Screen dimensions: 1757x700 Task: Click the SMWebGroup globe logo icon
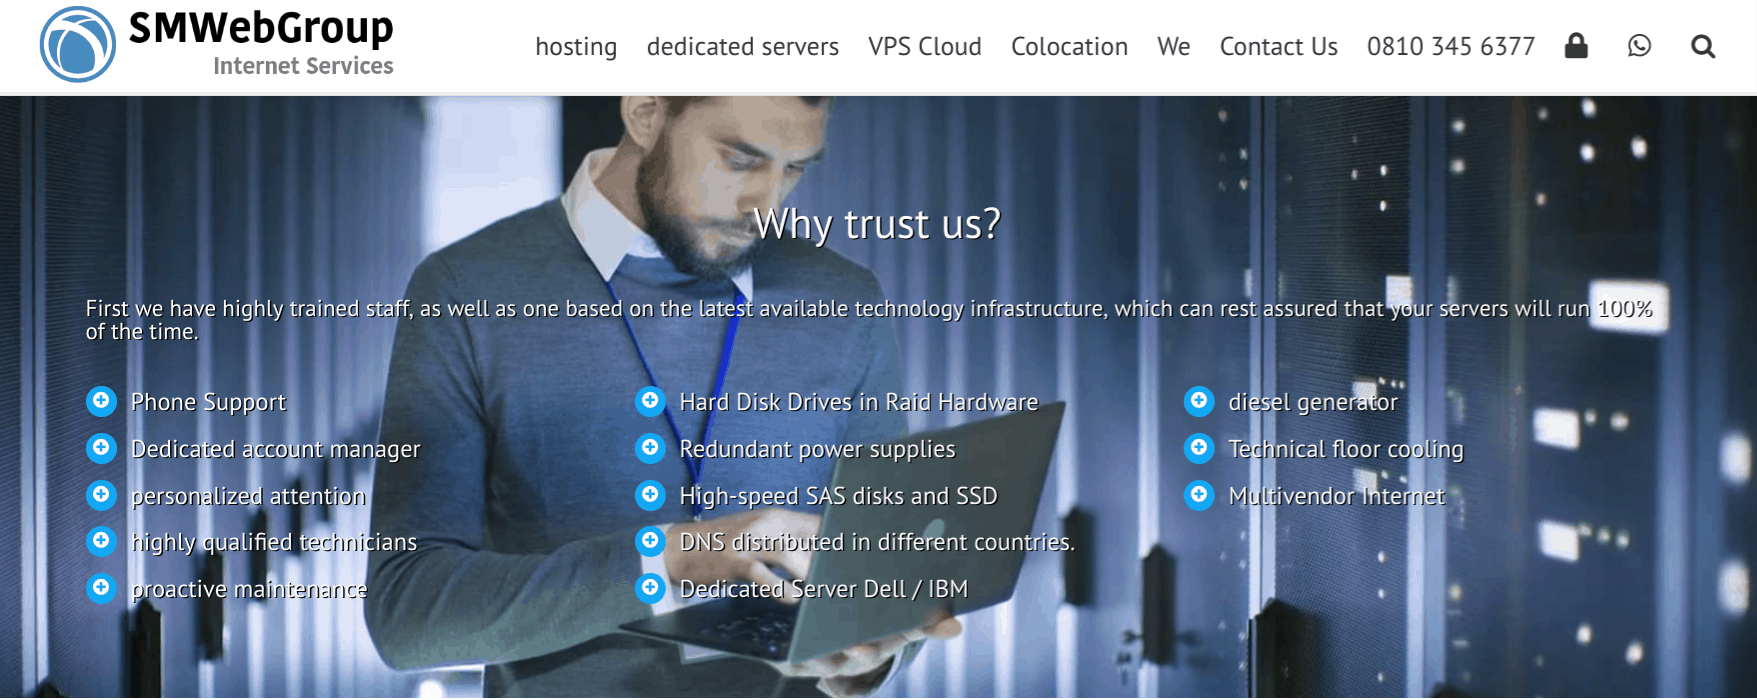(78, 45)
